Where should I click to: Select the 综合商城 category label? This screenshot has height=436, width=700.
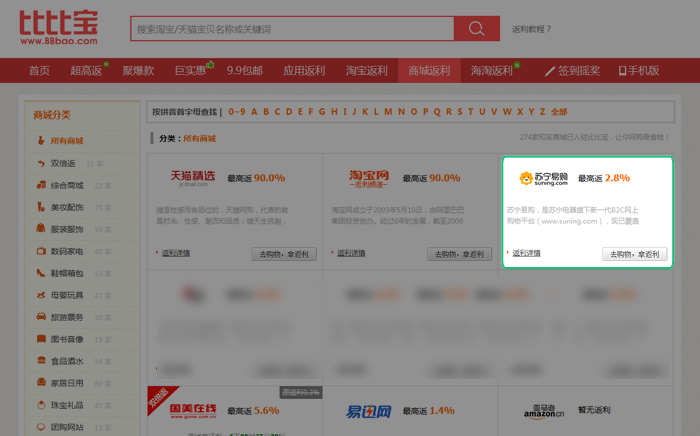pyautogui.click(x=67, y=185)
